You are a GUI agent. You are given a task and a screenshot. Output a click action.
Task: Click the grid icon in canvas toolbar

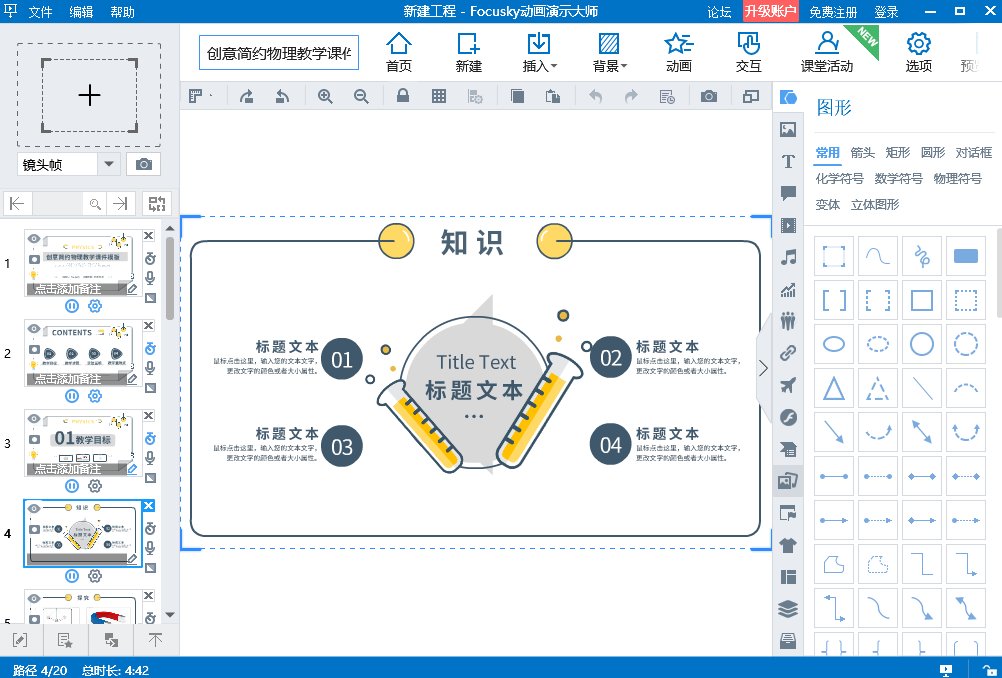click(x=438, y=96)
